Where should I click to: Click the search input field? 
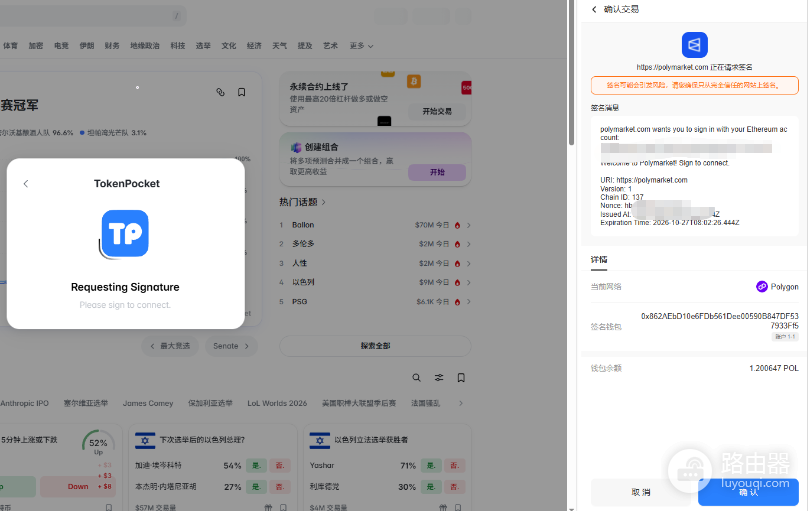click(93, 16)
